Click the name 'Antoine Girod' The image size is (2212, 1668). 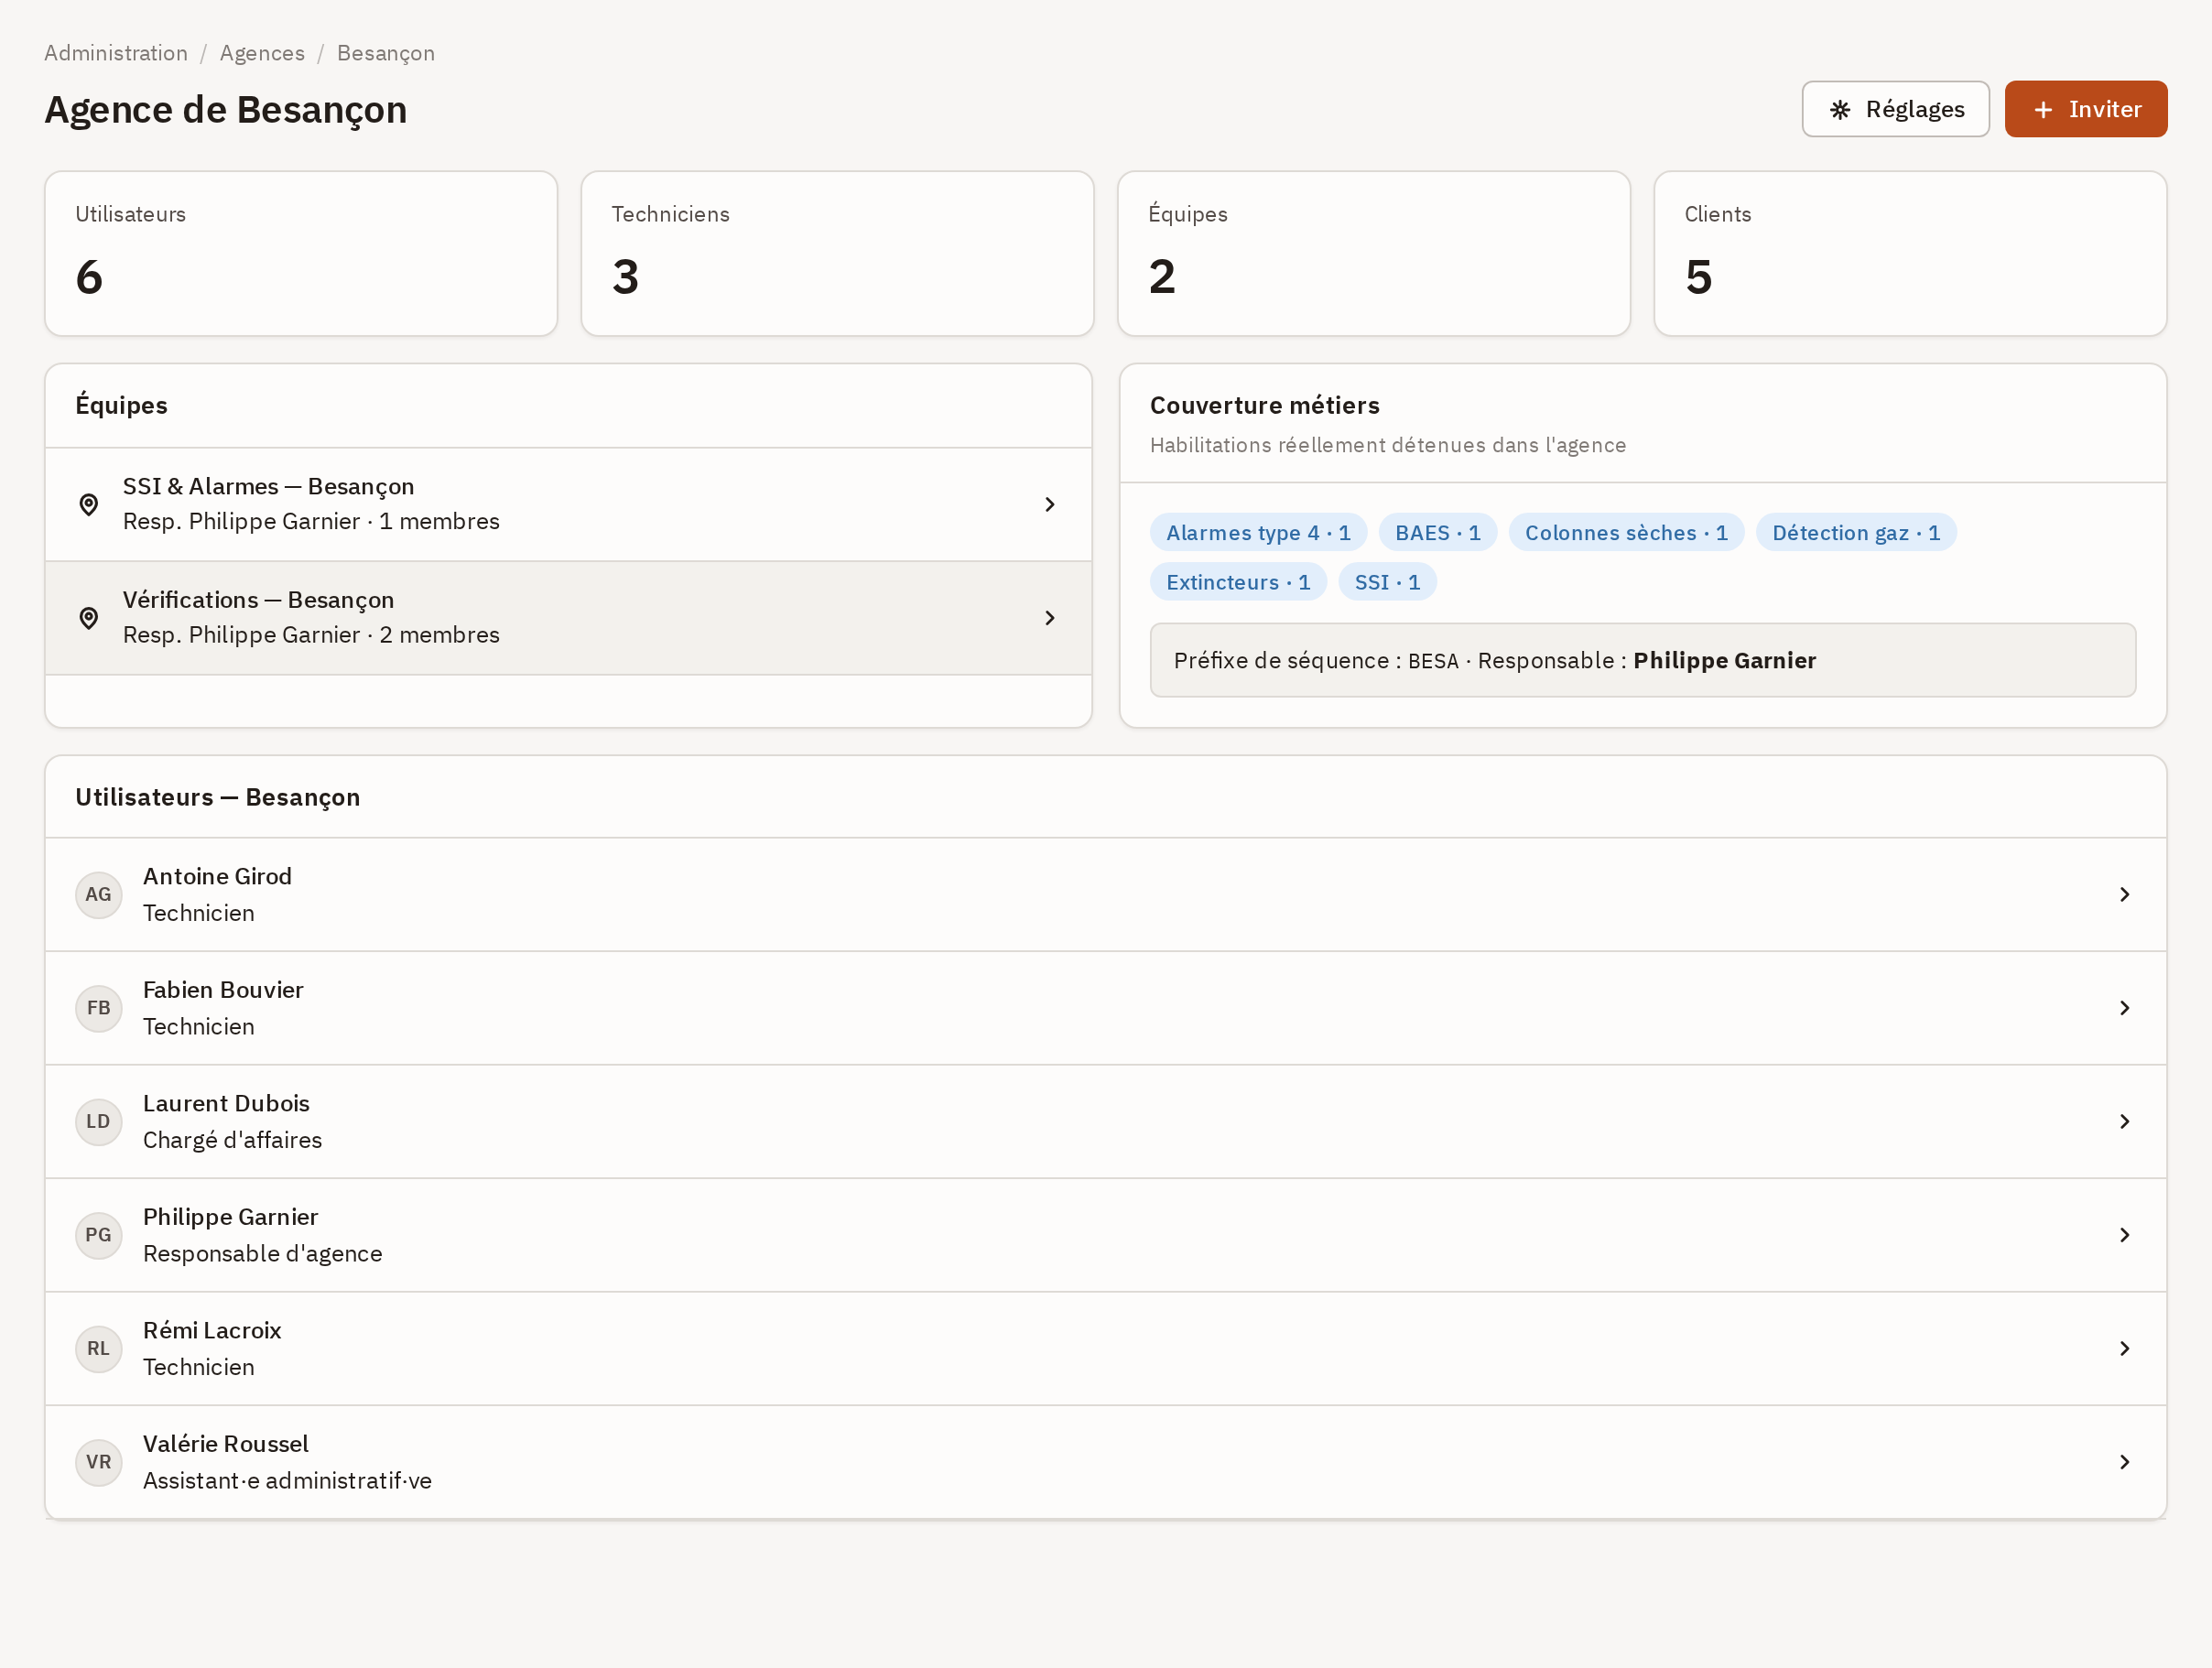coord(217,877)
